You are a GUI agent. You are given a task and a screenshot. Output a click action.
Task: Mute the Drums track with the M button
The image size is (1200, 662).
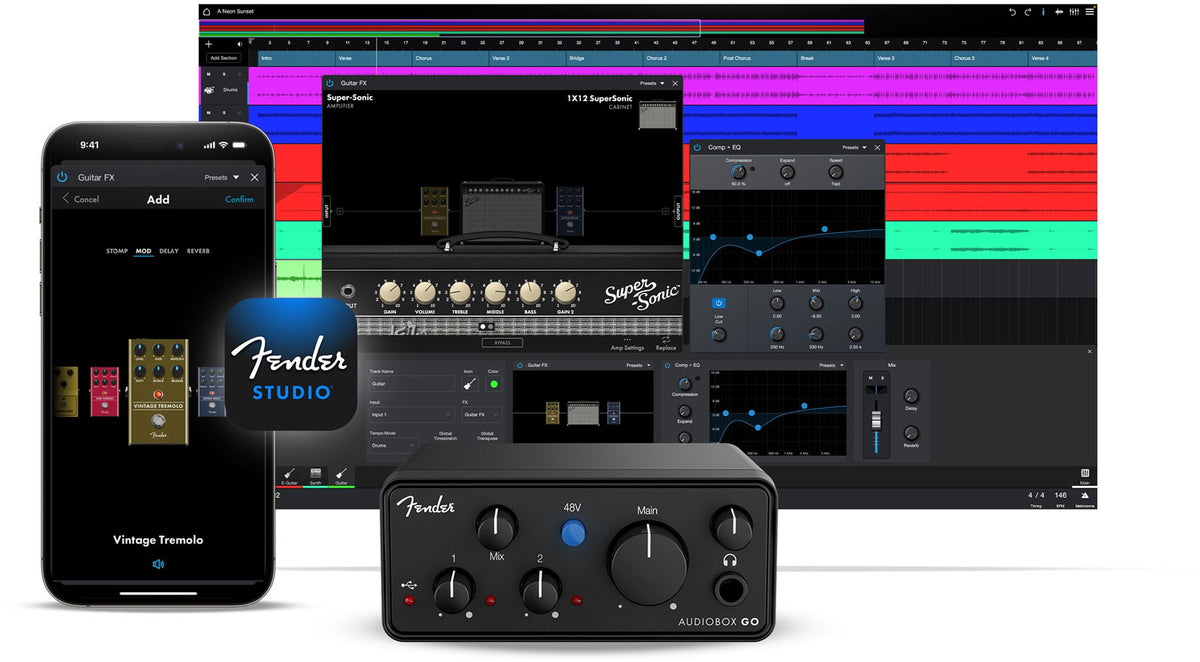[x=210, y=73]
